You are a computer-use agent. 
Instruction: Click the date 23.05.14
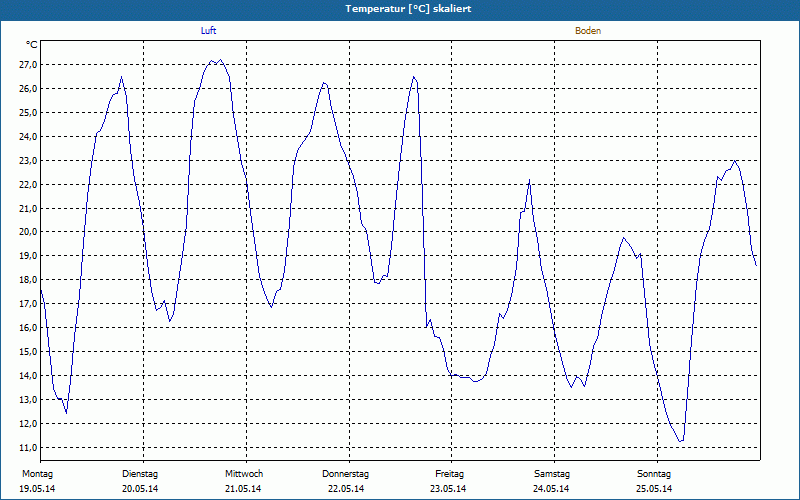tap(448, 489)
